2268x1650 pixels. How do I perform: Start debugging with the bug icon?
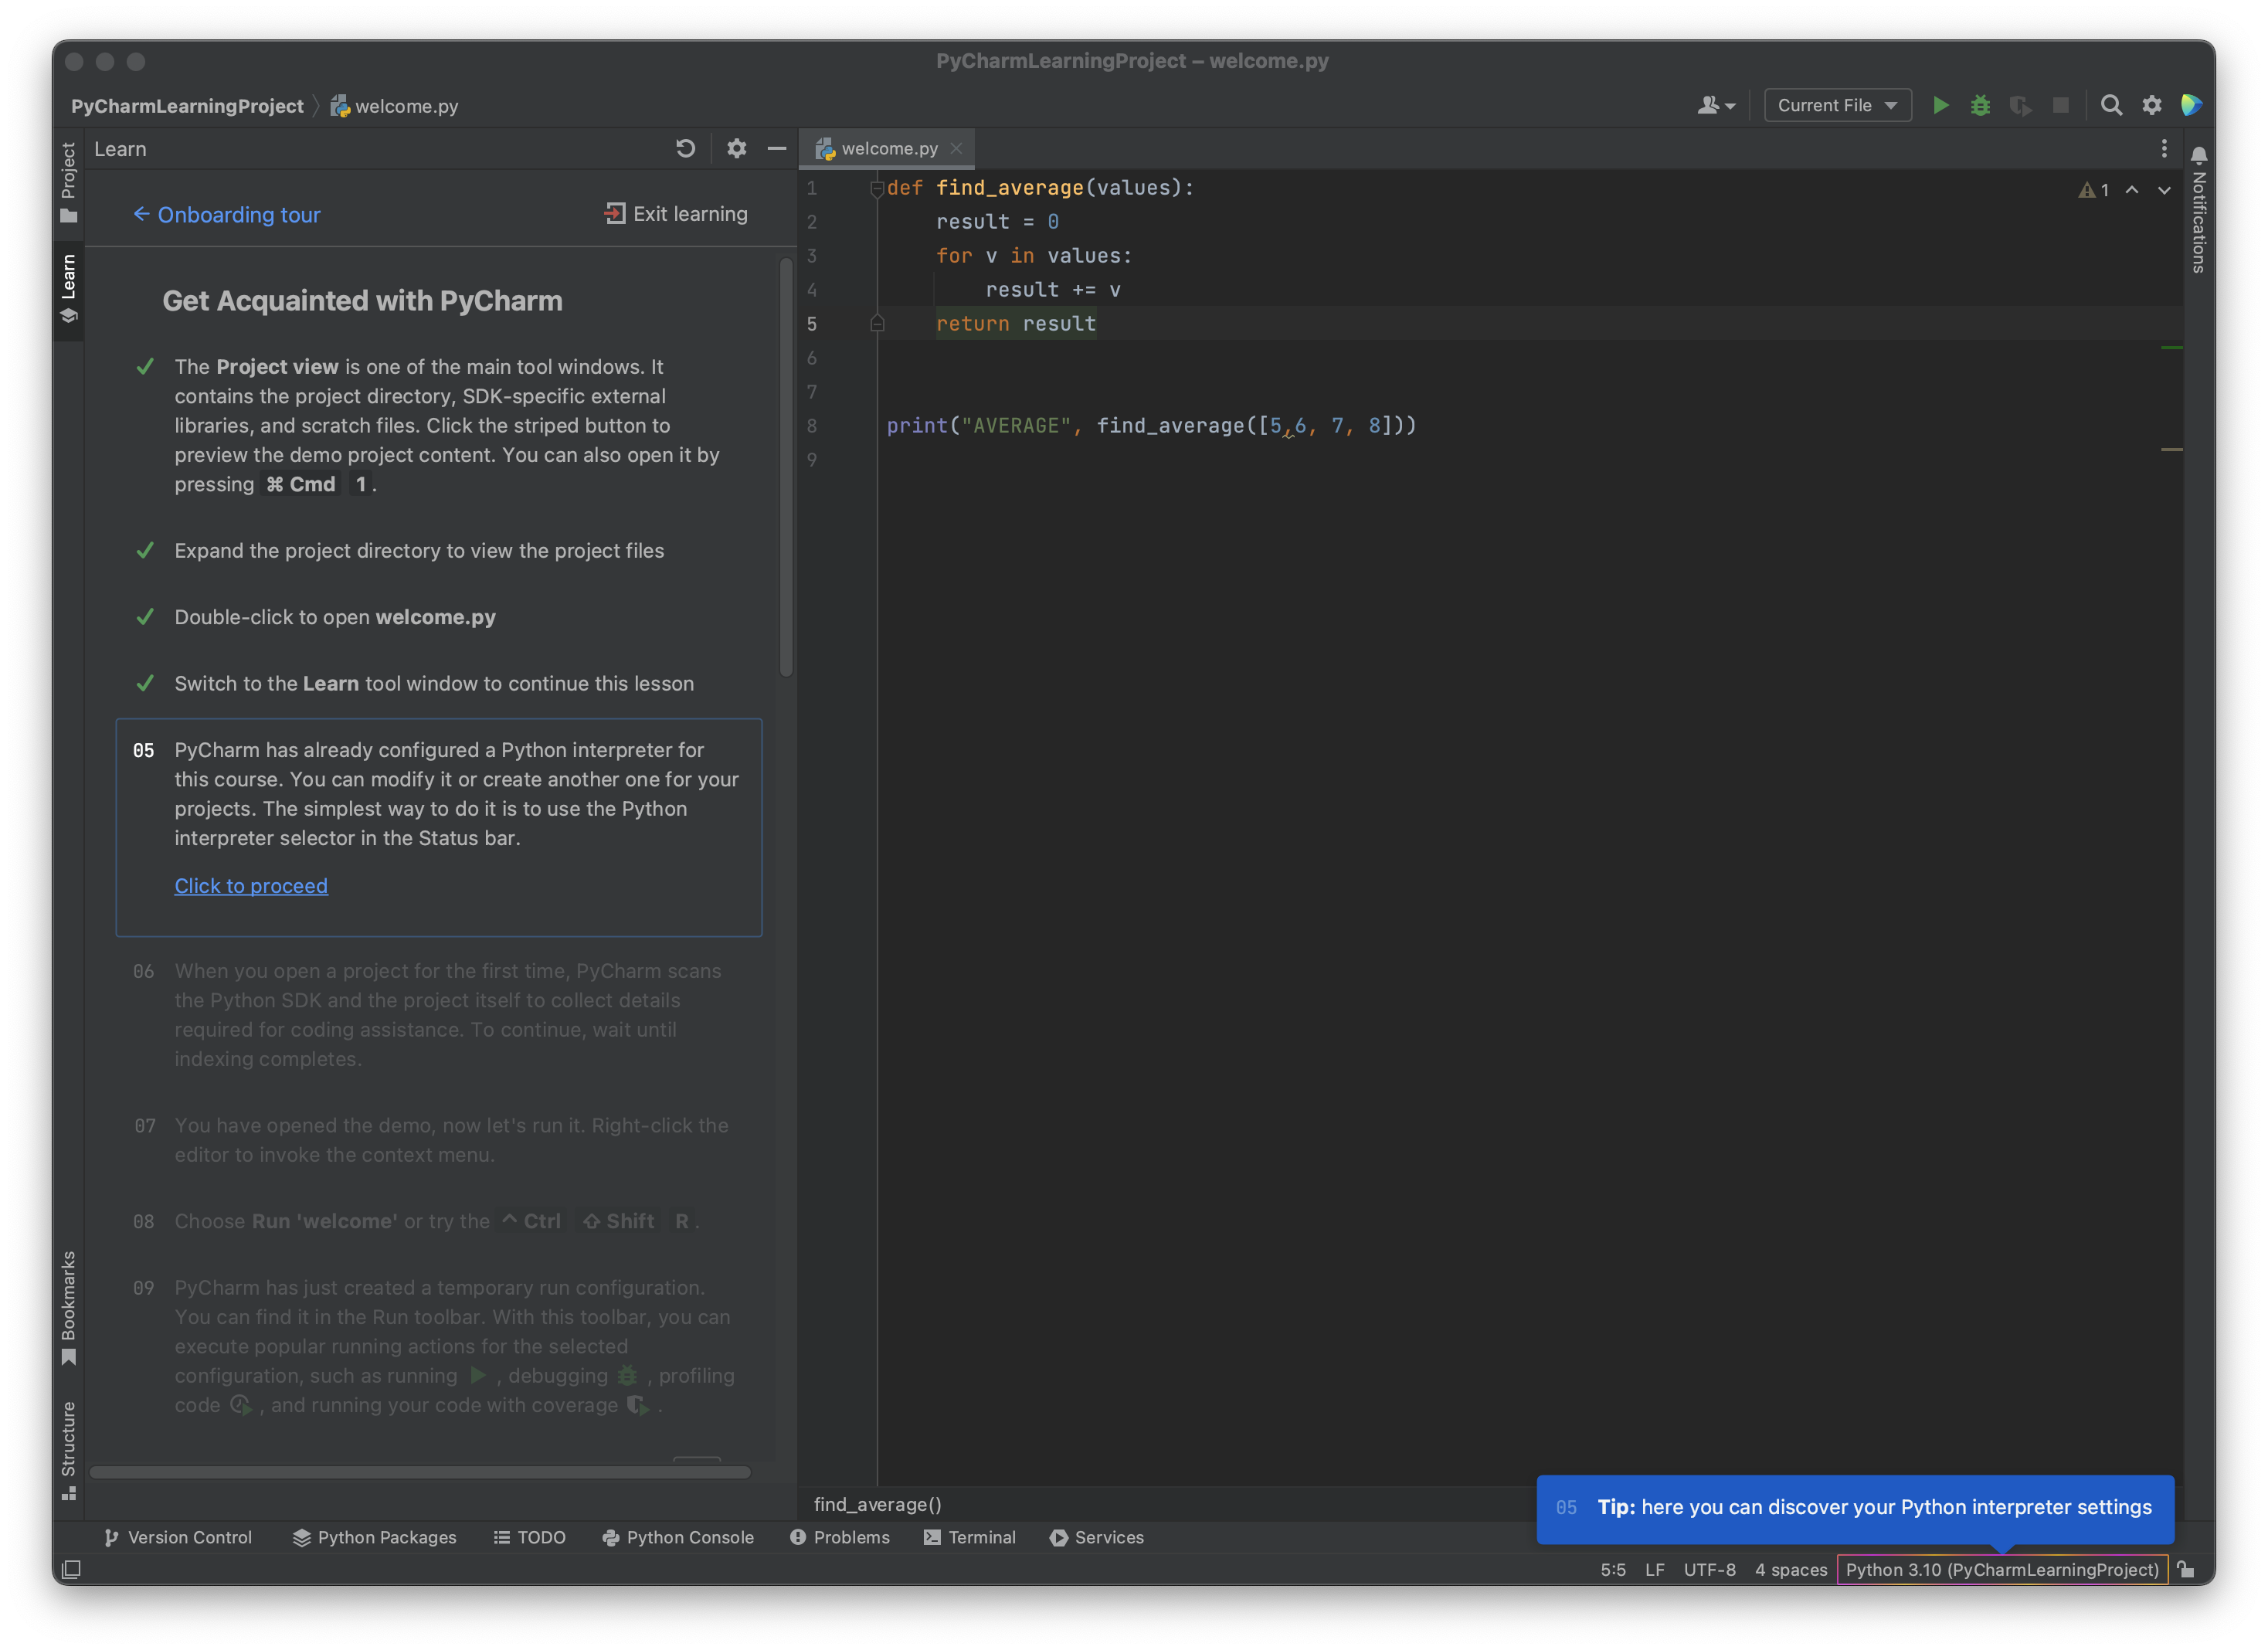[x=1980, y=105]
